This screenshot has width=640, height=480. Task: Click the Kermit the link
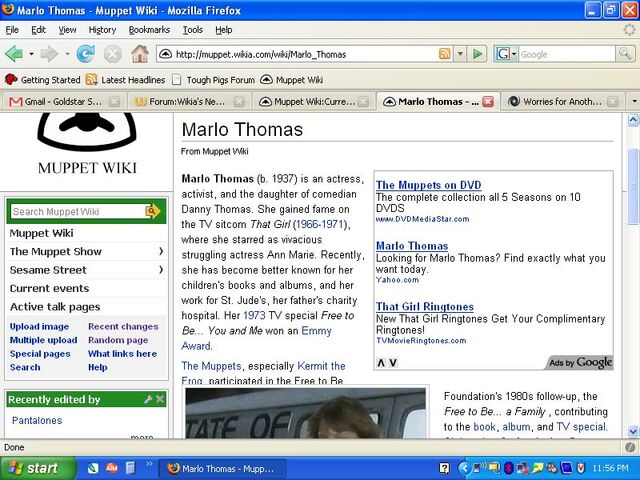pos(321,366)
